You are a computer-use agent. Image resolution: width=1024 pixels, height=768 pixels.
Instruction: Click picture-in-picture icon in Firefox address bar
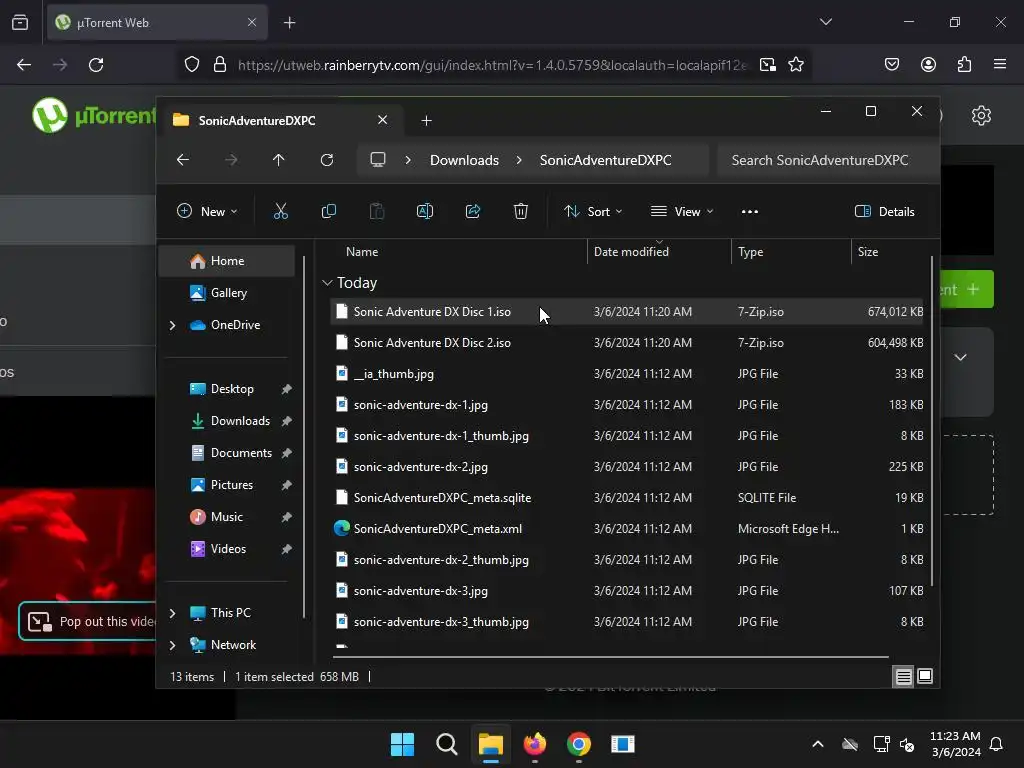(767, 65)
